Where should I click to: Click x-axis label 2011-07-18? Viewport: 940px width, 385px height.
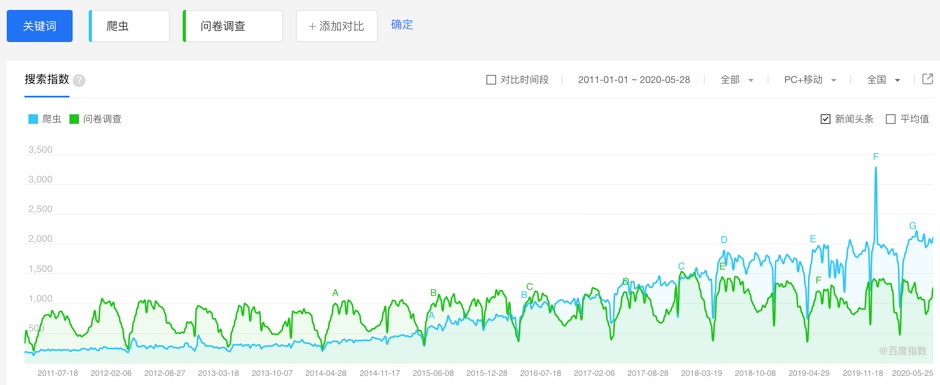tap(58, 372)
